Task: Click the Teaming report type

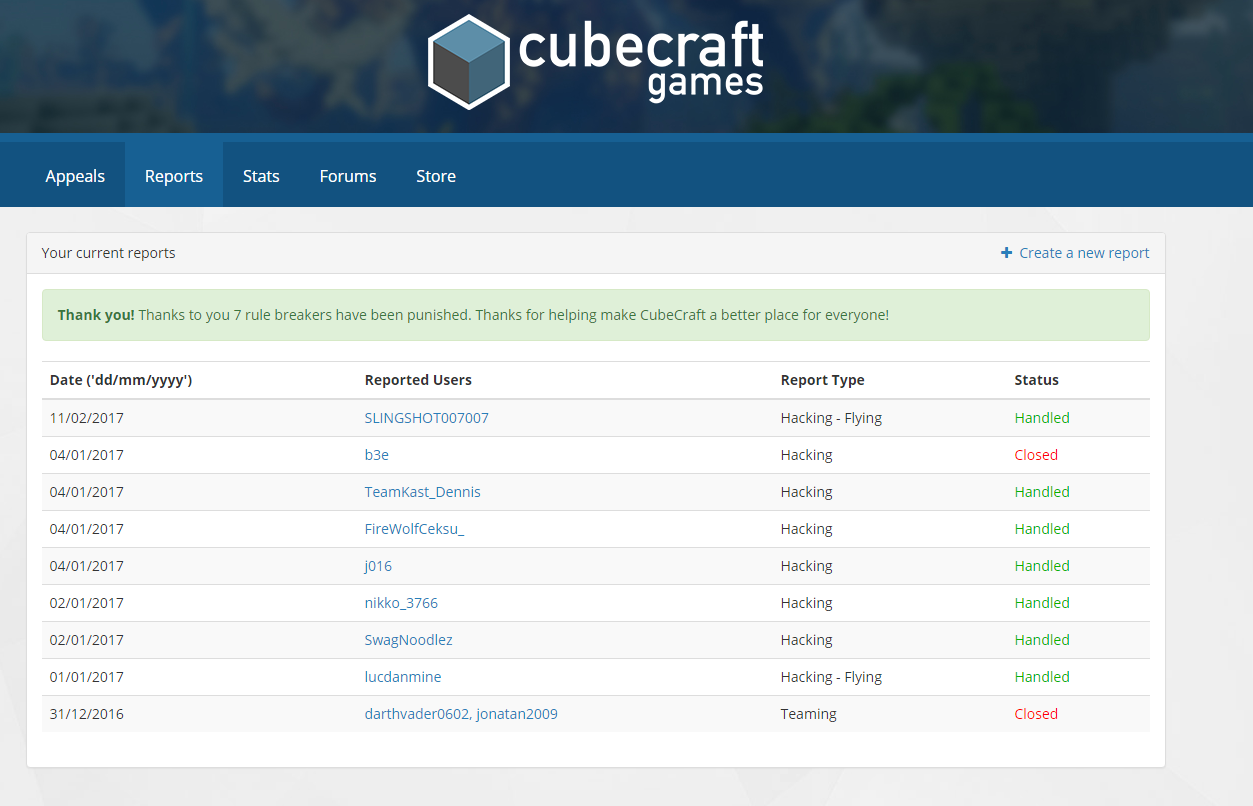Action: pos(809,714)
